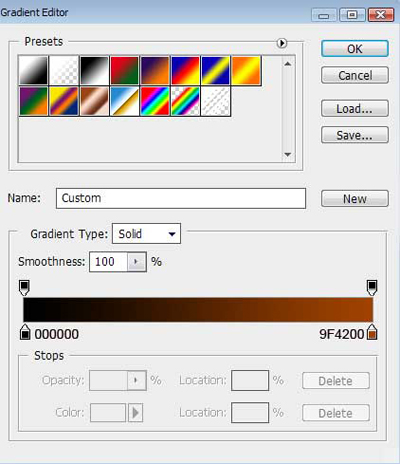Viewport: 400px width, 464px height.
Task: Open the Gradient Type dropdown
Action: tap(146, 234)
